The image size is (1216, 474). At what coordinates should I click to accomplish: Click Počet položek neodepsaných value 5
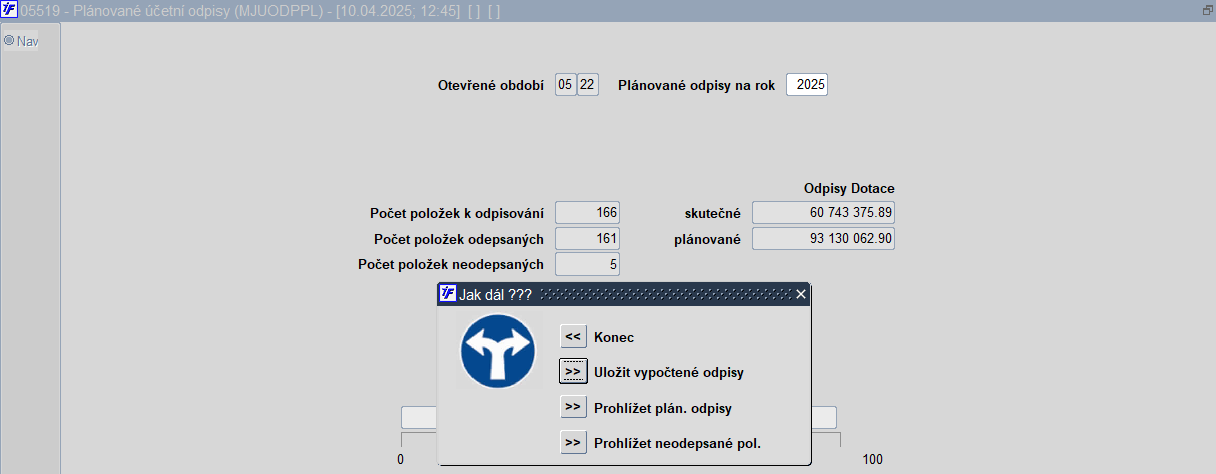coord(587,264)
